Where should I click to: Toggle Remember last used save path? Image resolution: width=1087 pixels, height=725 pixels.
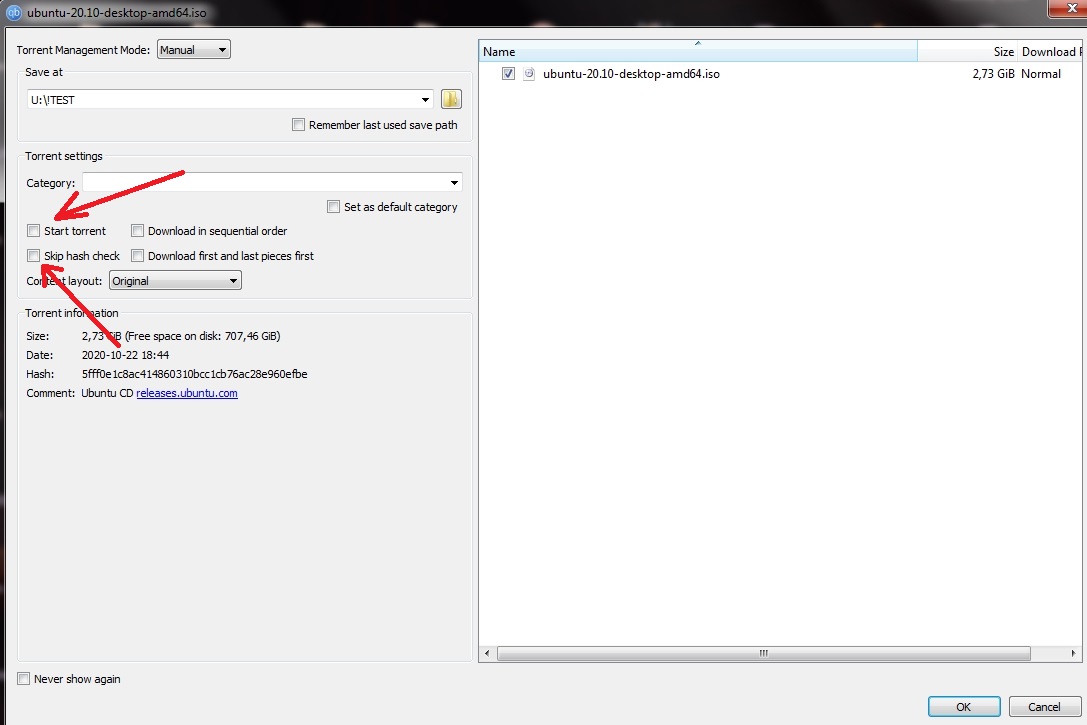pyautogui.click(x=298, y=125)
